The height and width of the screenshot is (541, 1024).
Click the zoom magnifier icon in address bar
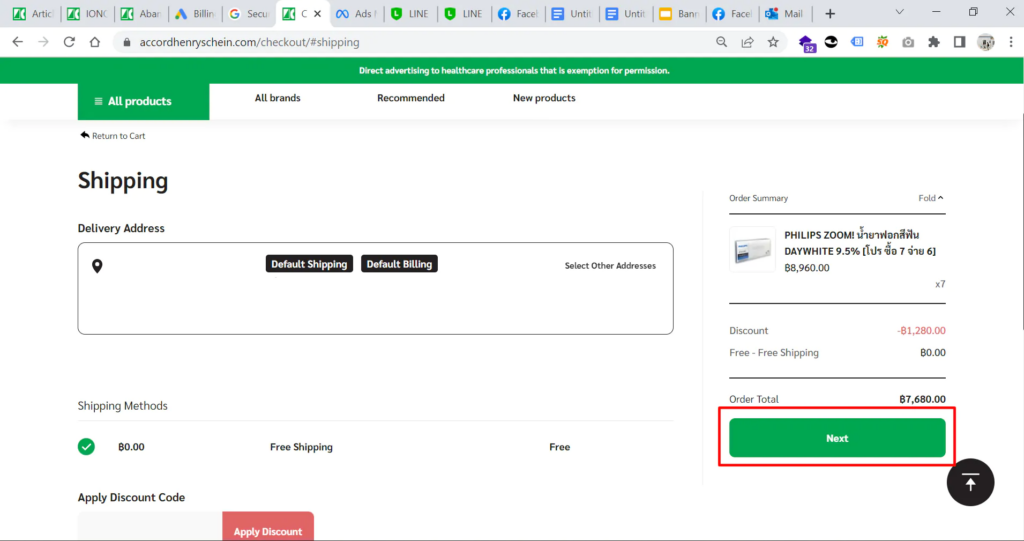tap(721, 42)
